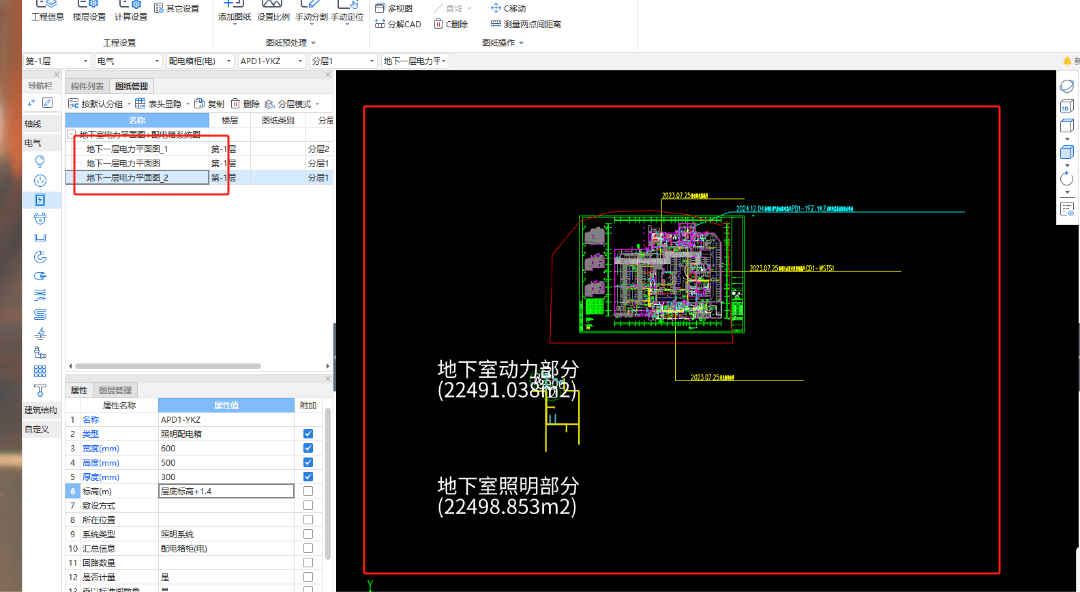Click C删除 delete tool
The height and width of the screenshot is (592, 1080).
pyautogui.click(x=451, y=24)
